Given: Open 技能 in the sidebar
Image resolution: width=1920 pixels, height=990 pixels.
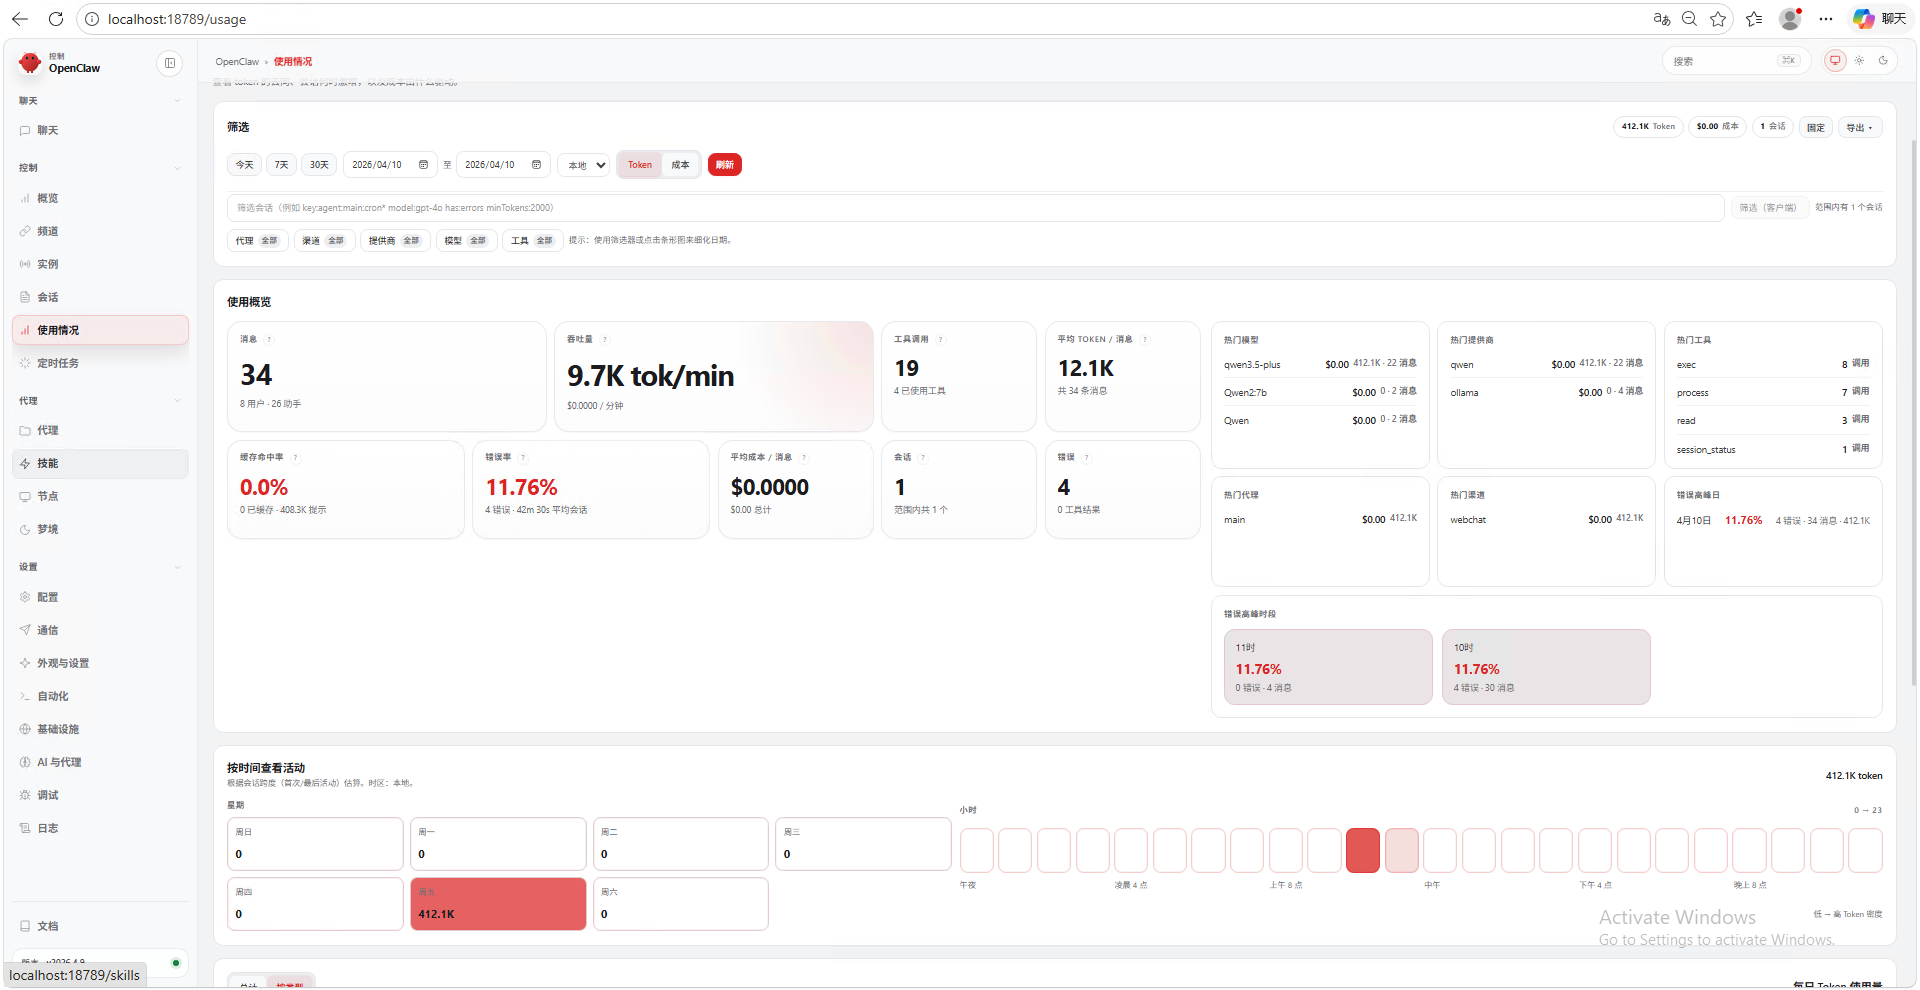Looking at the screenshot, I should (100, 464).
